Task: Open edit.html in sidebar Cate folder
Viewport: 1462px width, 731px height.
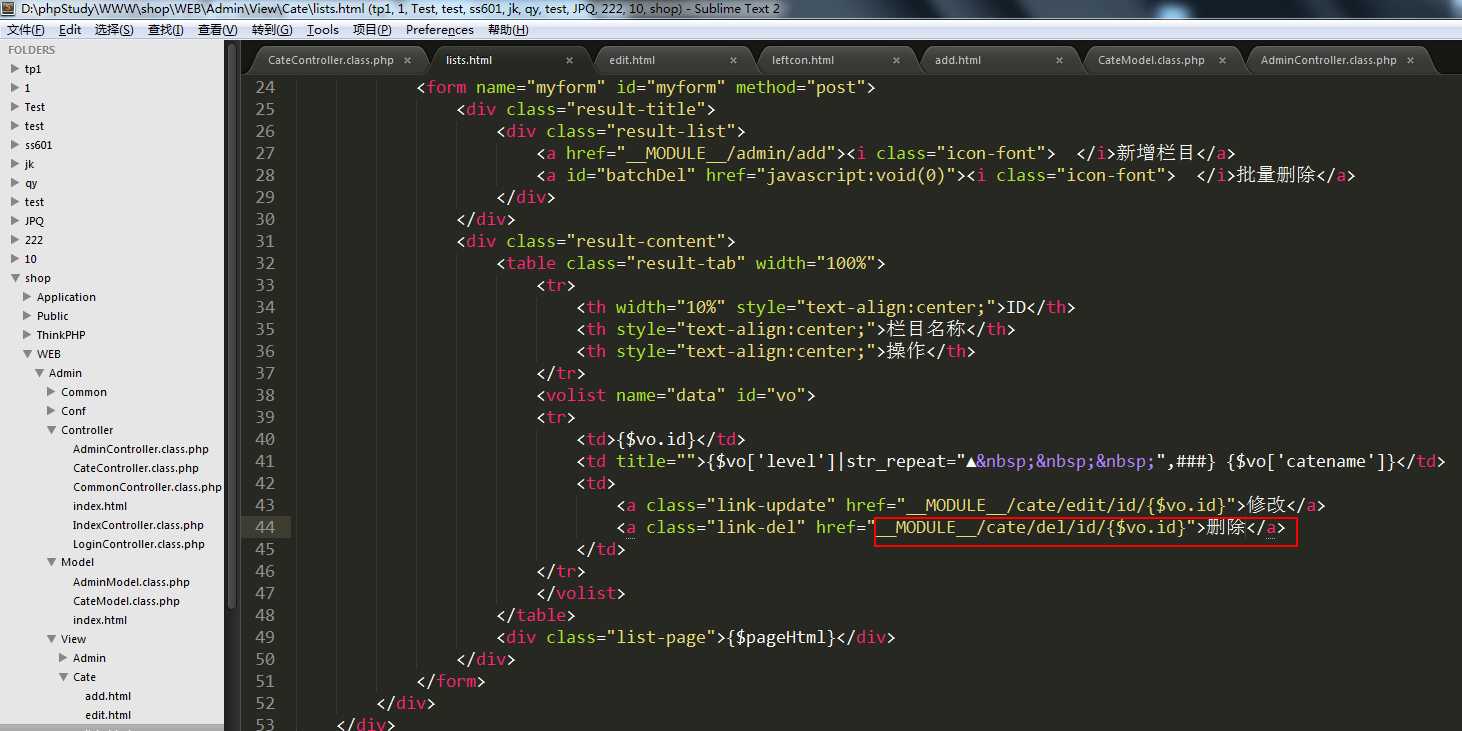Action: coord(108,715)
